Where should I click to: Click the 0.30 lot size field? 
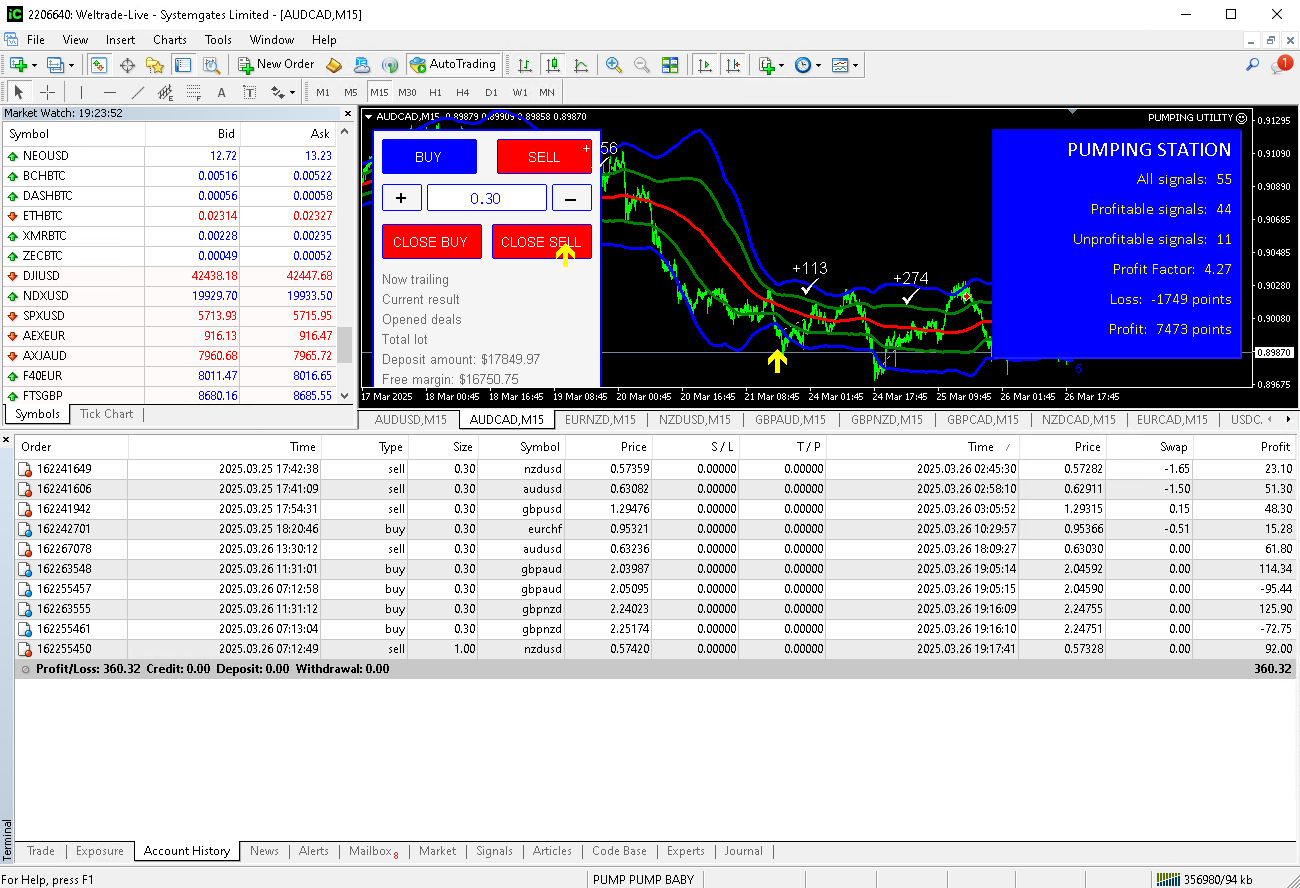(x=486, y=198)
